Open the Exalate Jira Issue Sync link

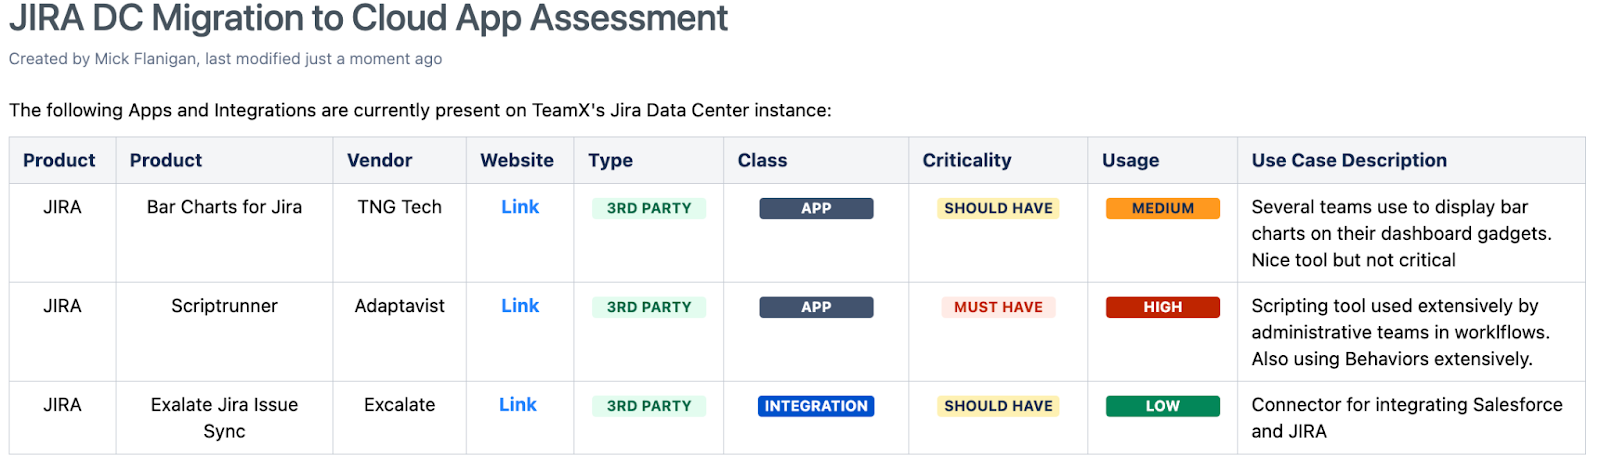click(x=518, y=405)
